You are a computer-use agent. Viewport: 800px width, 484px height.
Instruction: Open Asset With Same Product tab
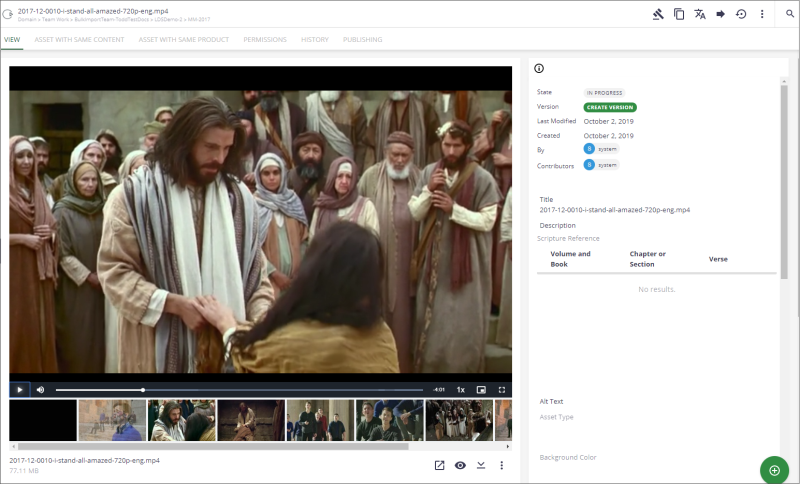click(184, 39)
